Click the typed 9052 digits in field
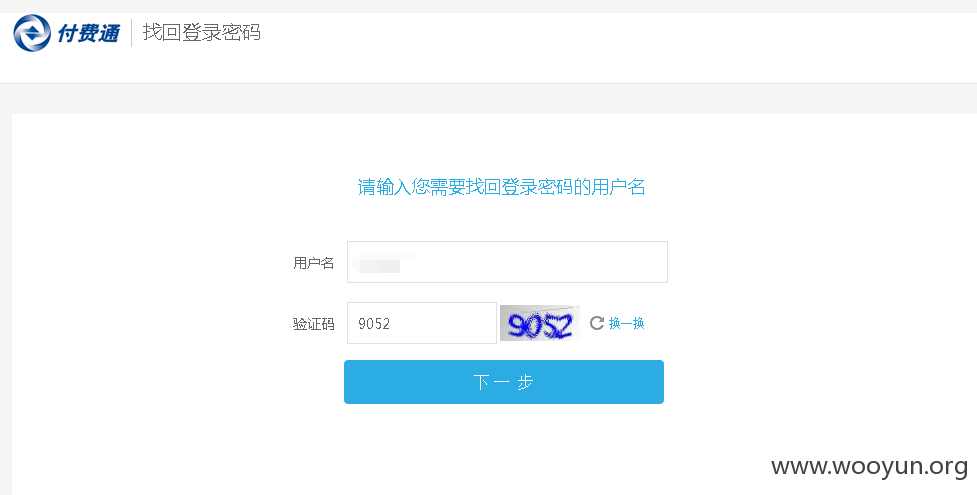Viewport: 977px width, 495px height. pyautogui.click(x=374, y=324)
